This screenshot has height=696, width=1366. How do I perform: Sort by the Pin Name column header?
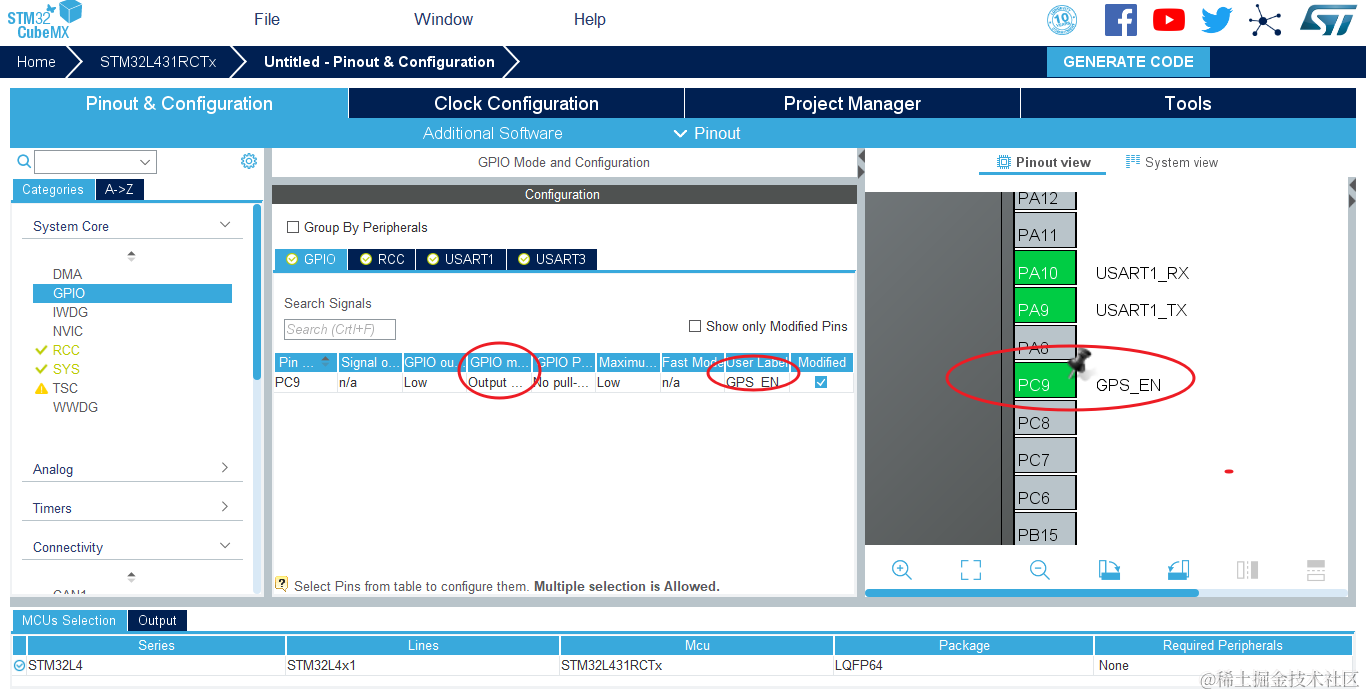[x=305, y=362]
